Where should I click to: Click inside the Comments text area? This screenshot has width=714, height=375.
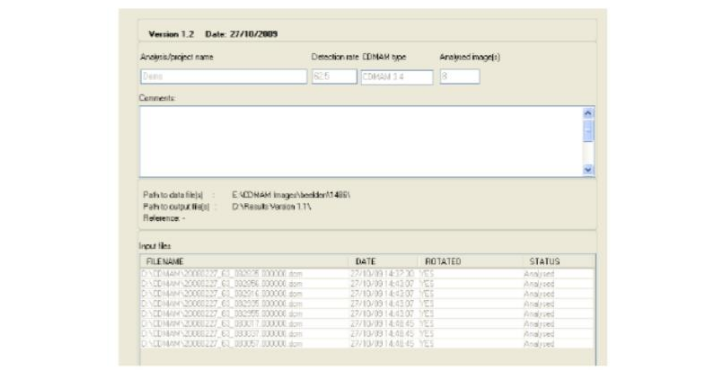360,142
